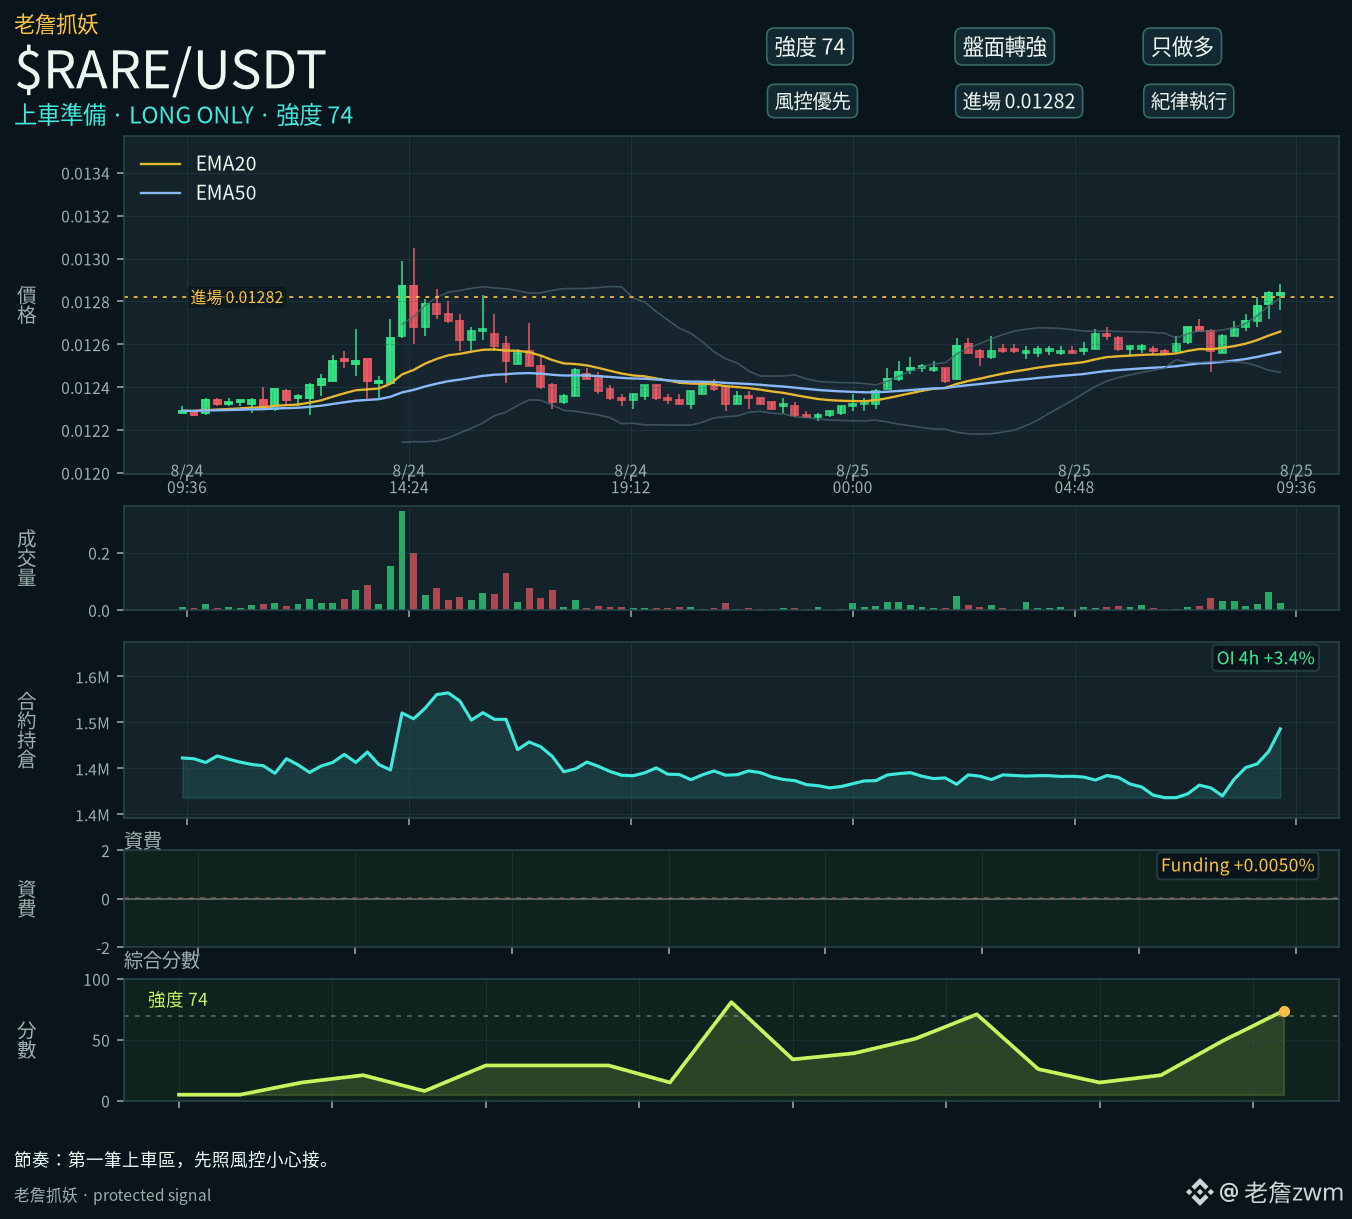The height and width of the screenshot is (1219, 1352).
Task: Click the 0.0128 price axis label
Action: (x=85, y=303)
